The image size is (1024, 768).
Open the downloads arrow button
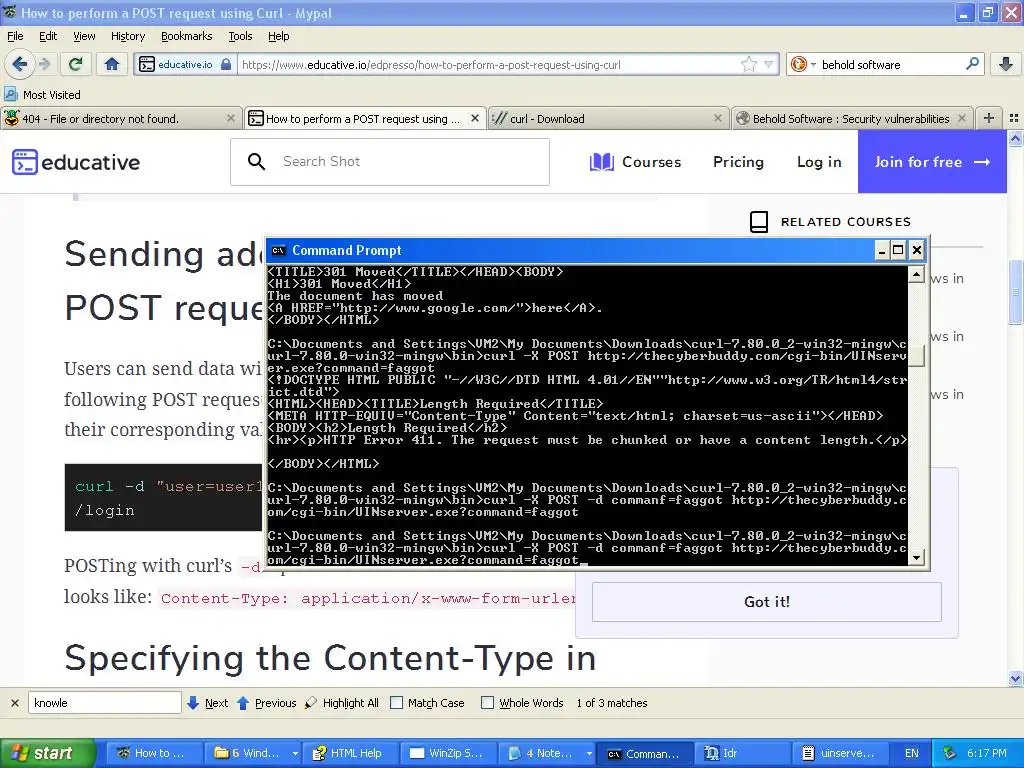coord(1006,64)
